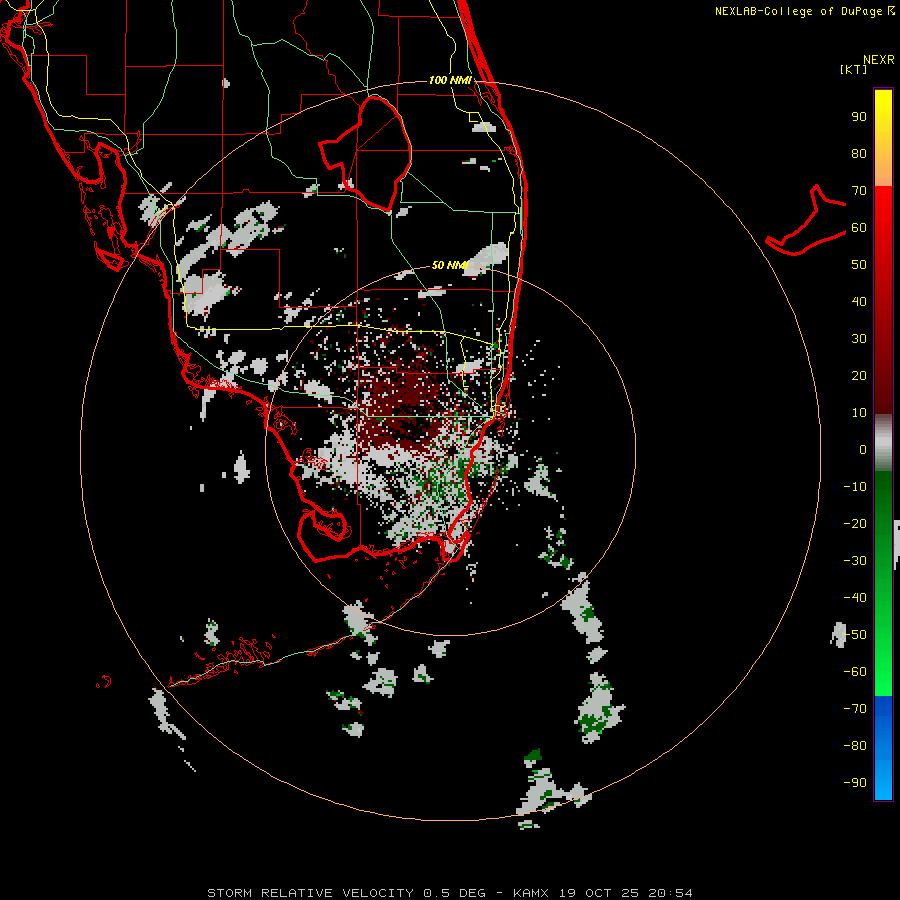
Task: Click the [KT] units label
Action: pyautogui.click(x=853, y=69)
